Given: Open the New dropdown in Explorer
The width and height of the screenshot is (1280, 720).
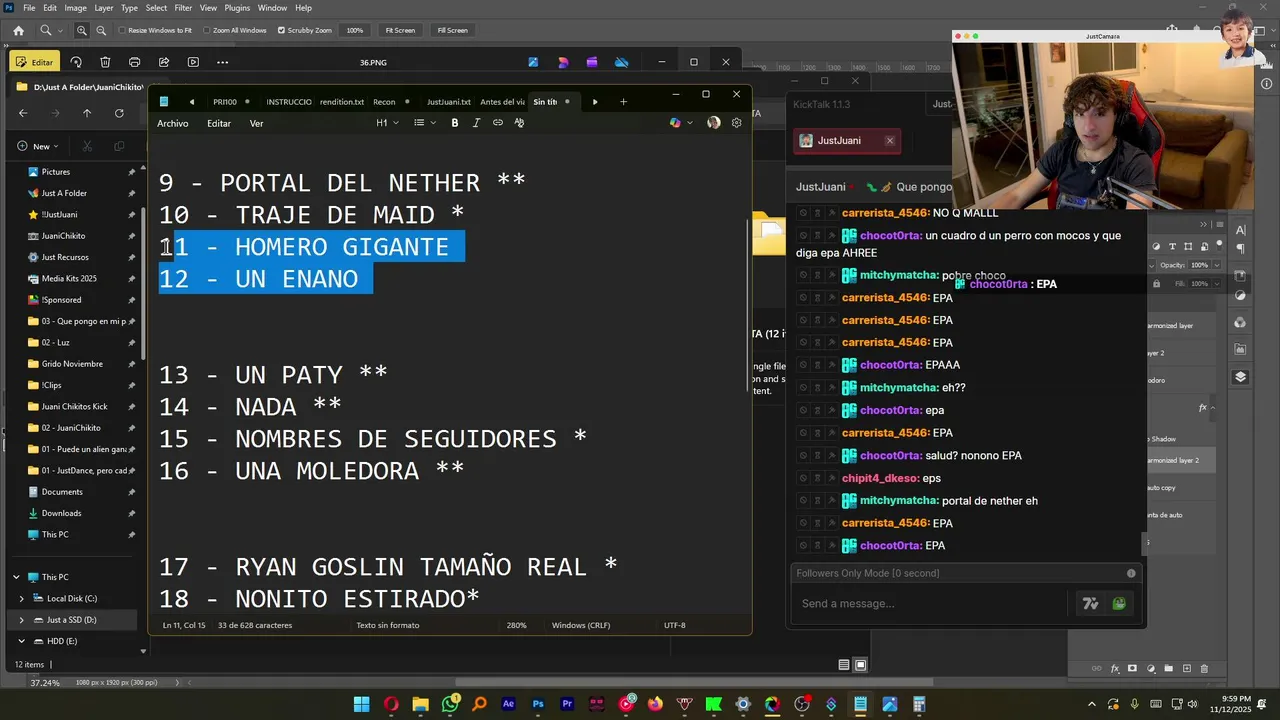Looking at the screenshot, I should [x=40, y=146].
